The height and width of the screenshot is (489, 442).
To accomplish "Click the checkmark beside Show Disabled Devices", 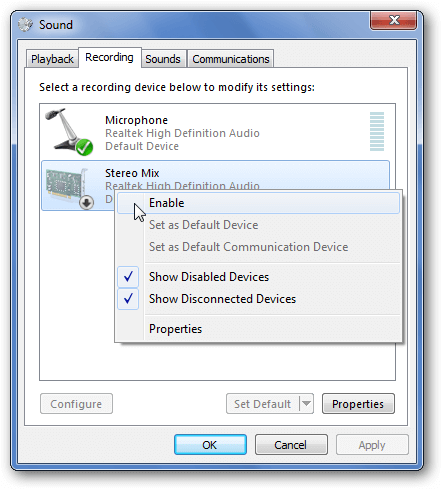I will coord(128,277).
